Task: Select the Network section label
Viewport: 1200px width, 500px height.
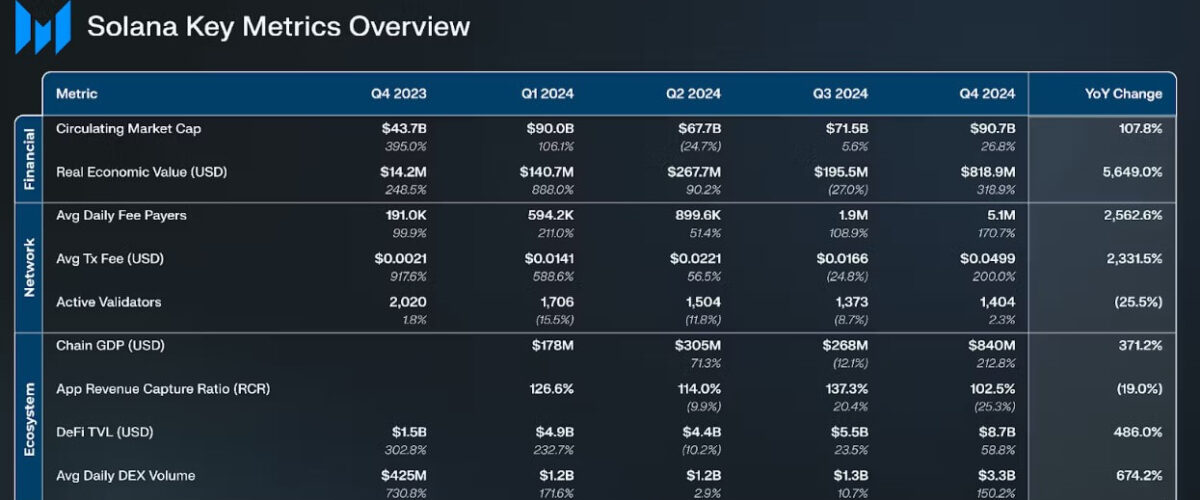Action: 29,267
